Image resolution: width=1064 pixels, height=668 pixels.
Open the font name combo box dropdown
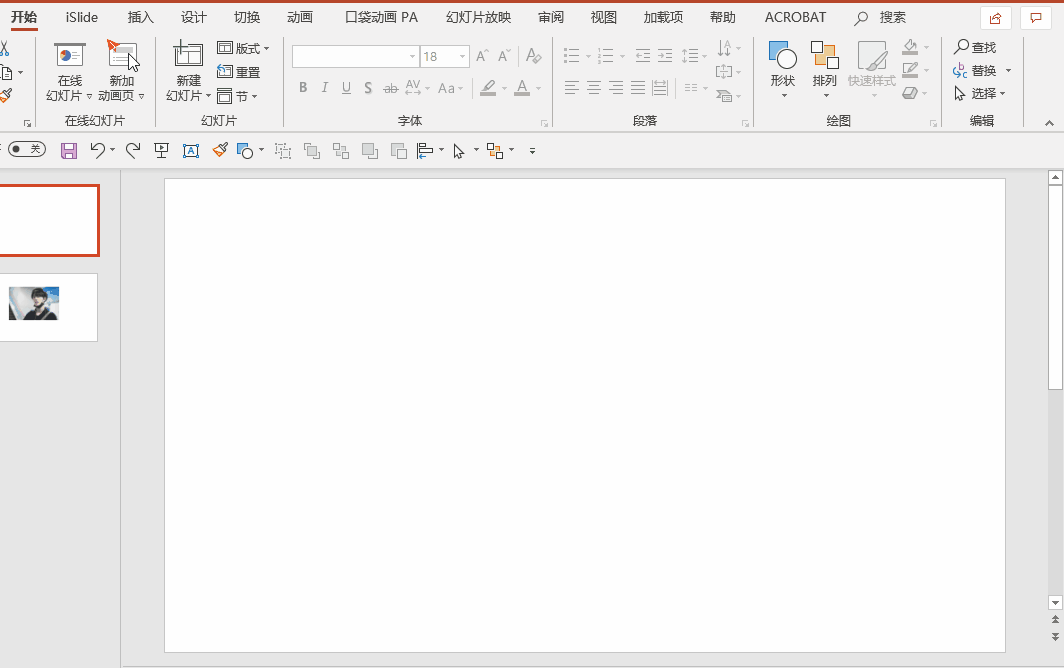pos(412,56)
